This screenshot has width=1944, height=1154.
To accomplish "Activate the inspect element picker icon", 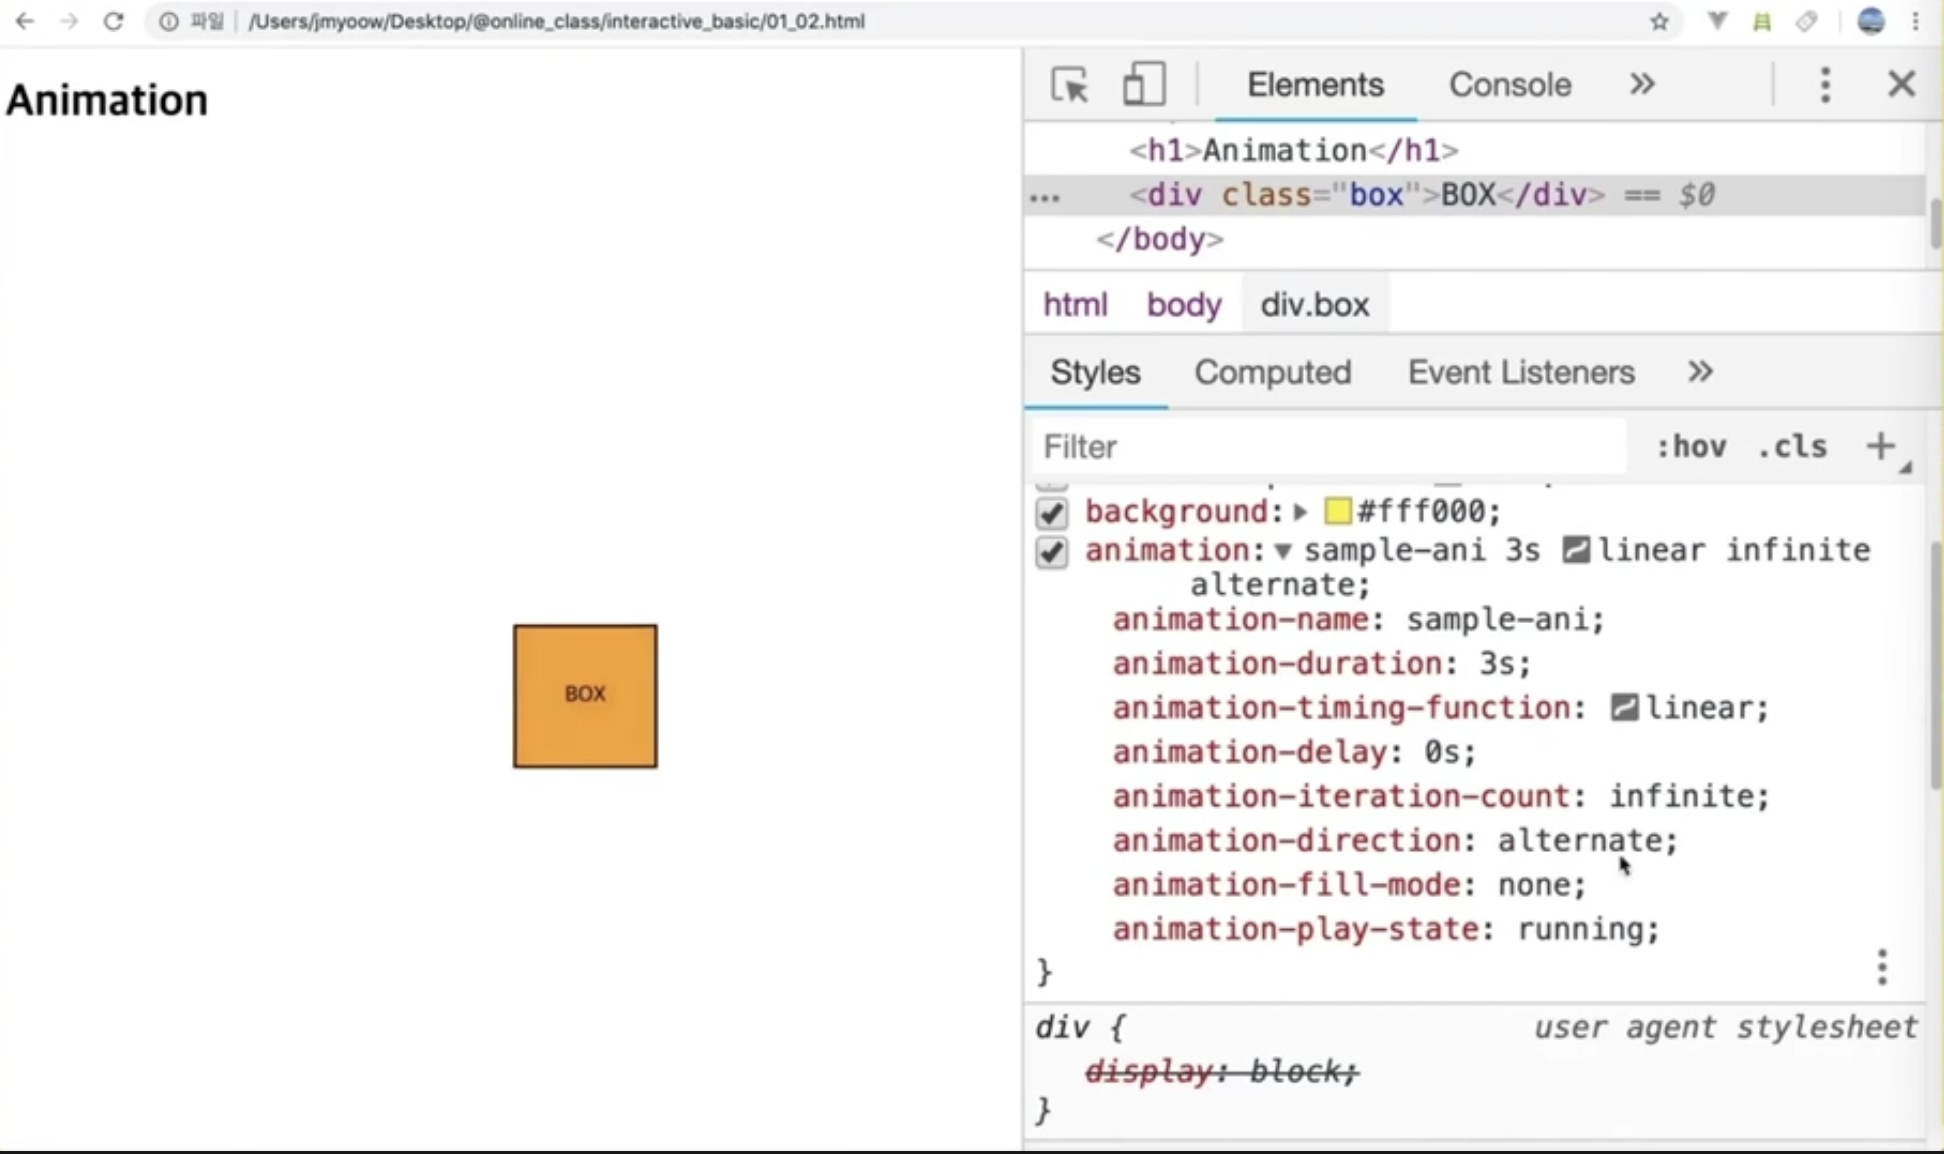I will coord(1069,85).
